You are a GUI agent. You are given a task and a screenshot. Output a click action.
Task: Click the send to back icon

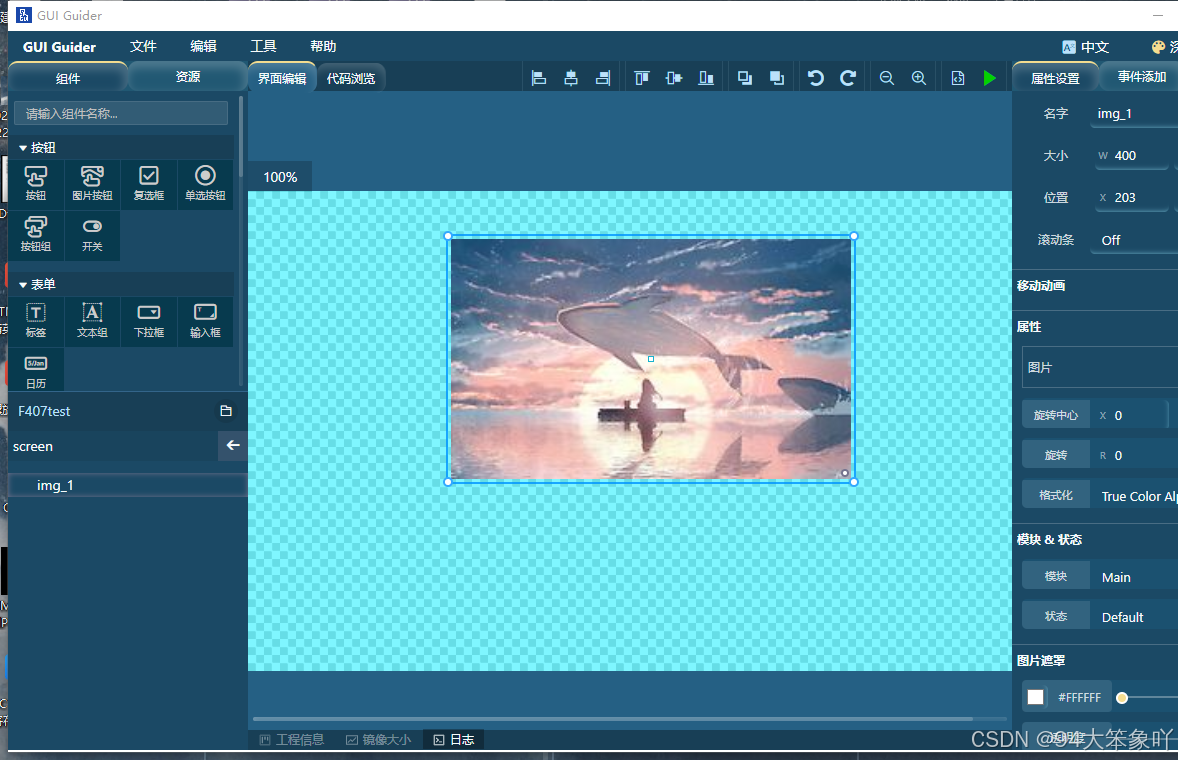(777, 78)
